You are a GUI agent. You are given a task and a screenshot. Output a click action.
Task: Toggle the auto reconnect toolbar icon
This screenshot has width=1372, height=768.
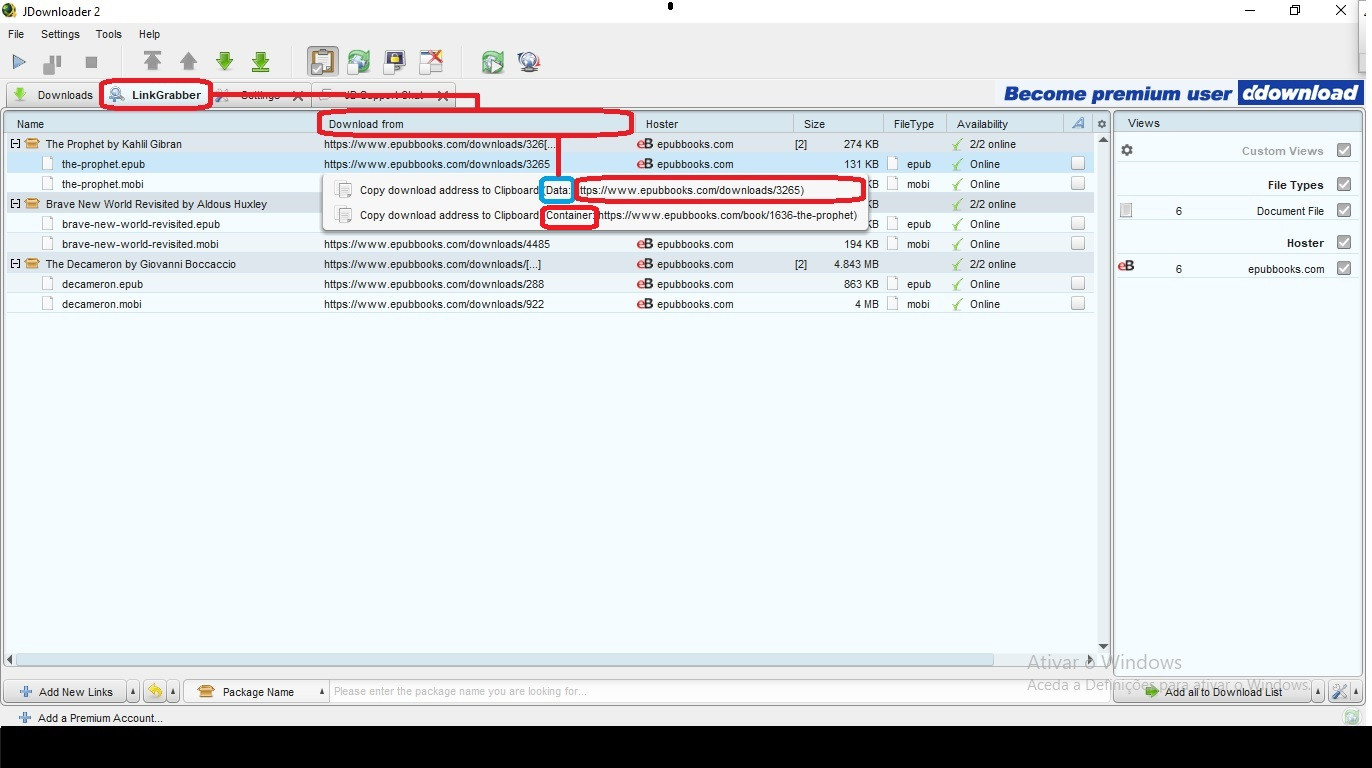click(358, 62)
